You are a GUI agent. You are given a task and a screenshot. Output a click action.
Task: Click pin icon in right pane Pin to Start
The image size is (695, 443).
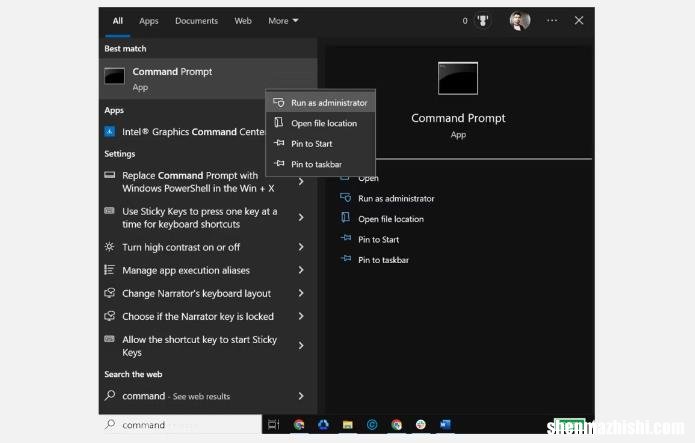coord(346,239)
